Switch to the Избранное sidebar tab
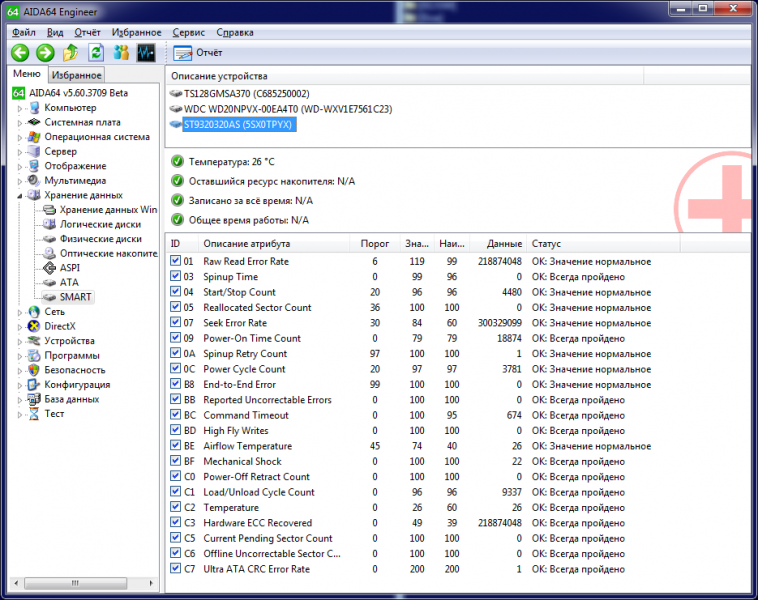 [x=76, y=75]
